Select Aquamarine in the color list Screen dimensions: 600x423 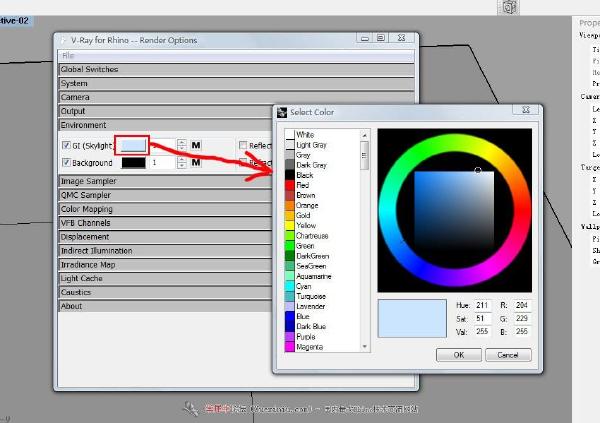(313, 276)
